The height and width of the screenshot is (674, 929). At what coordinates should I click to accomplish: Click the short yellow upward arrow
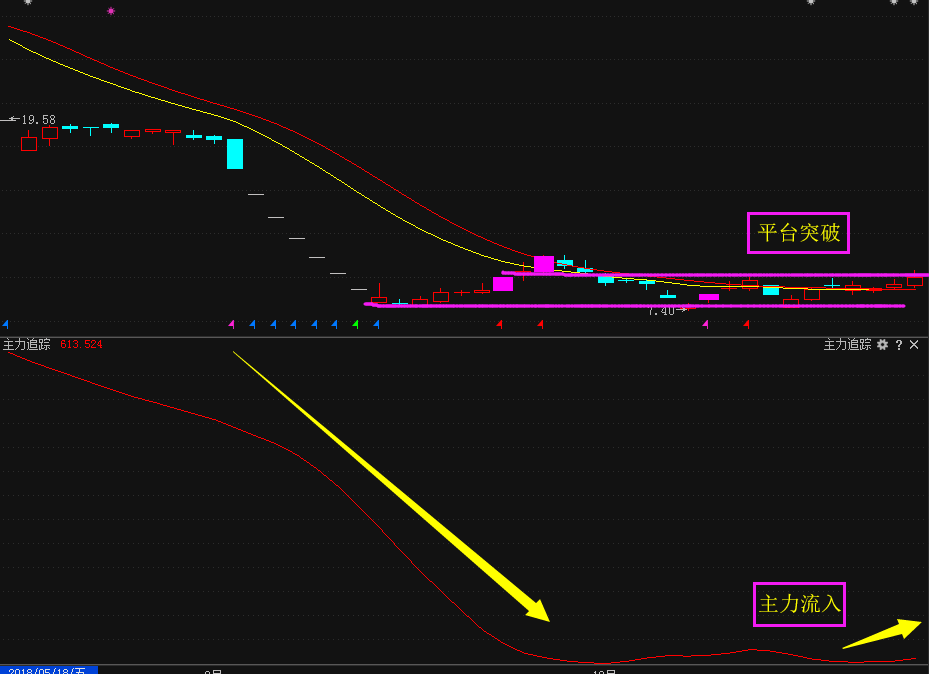click(x=882, y=634)
